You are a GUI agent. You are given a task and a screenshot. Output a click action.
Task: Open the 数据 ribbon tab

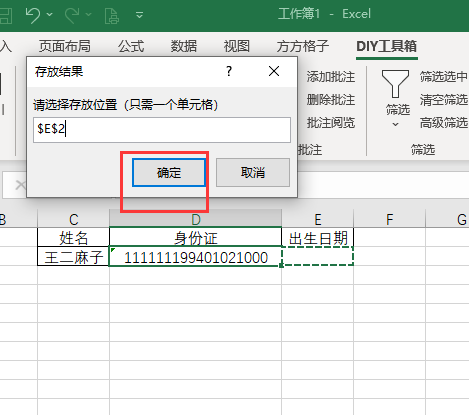point(184,46)
